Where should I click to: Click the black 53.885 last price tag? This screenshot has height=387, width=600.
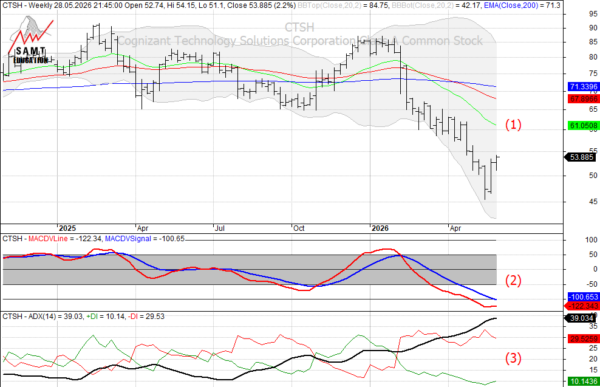(581, 157)
